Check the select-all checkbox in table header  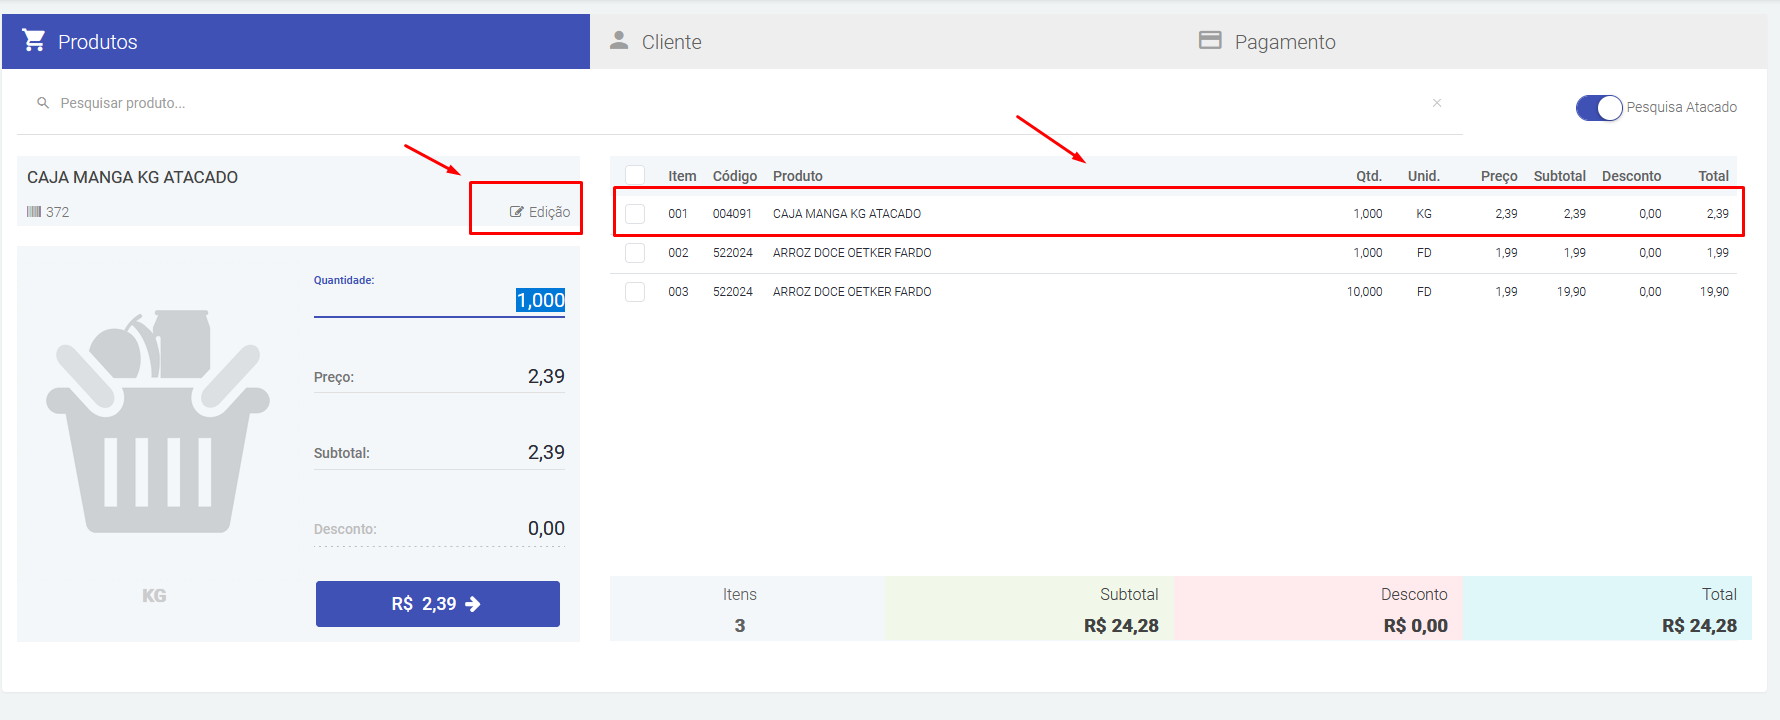coord(635,175)
